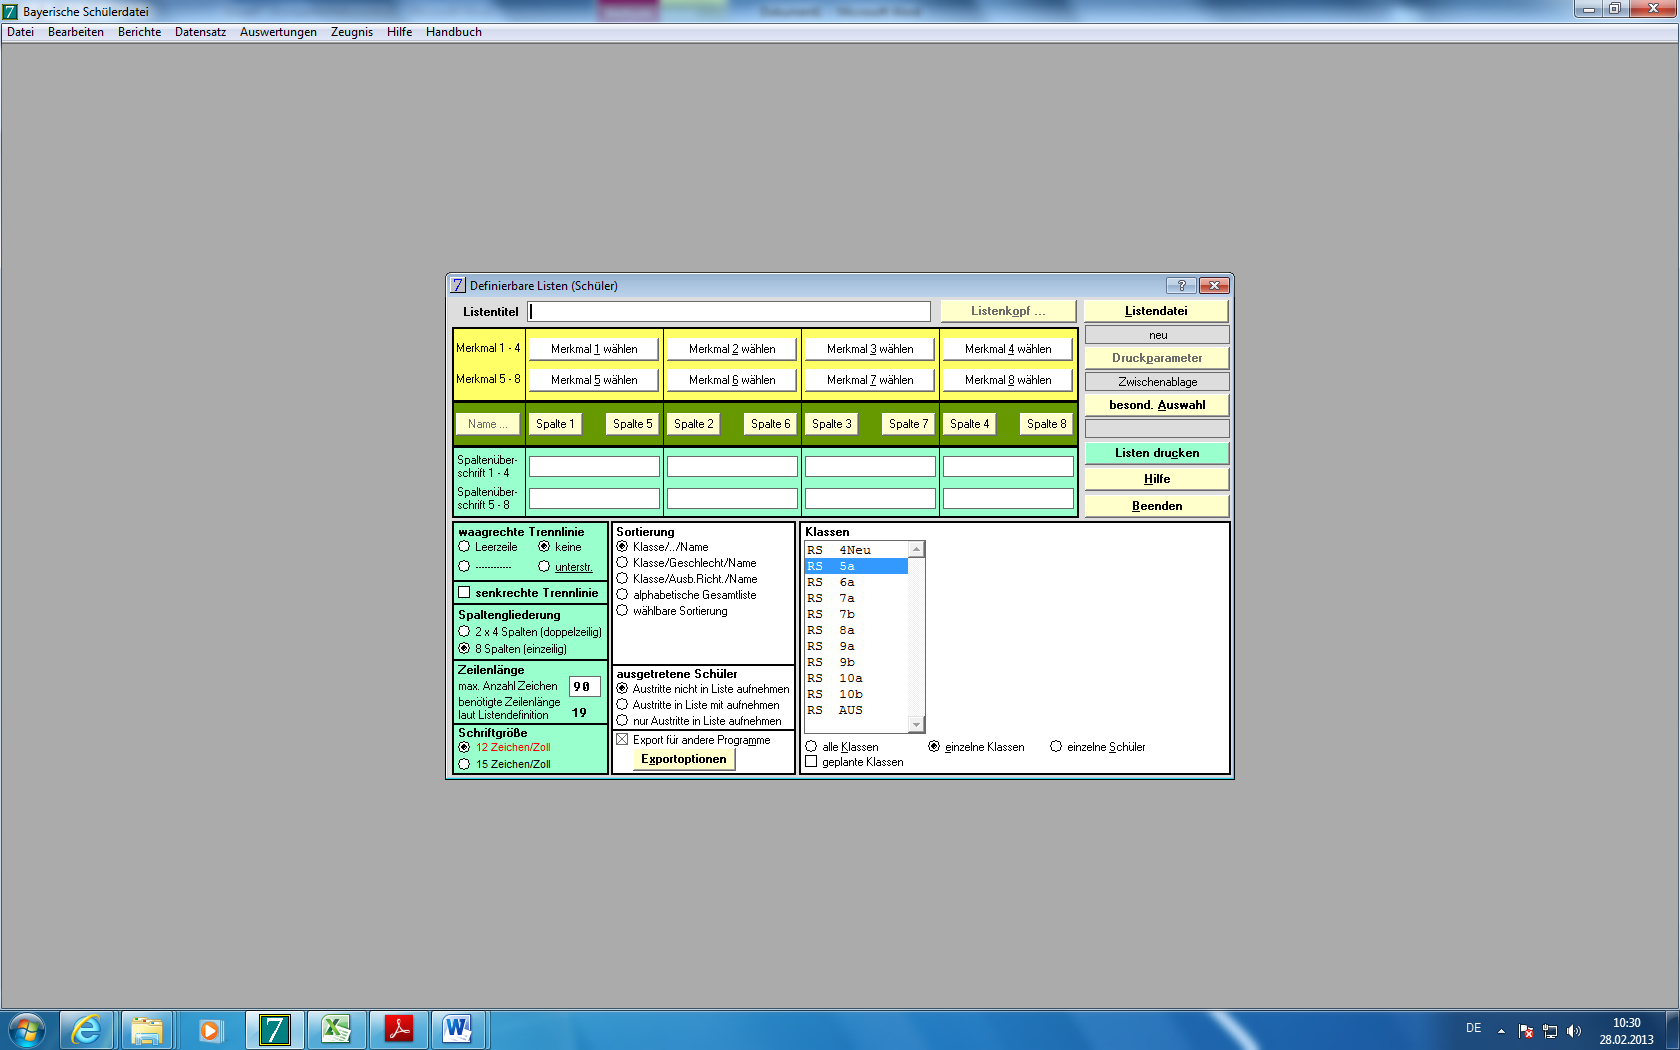Select wählbare Sortierung option
Image resolution: width=1680 pixels, height=1050 pixels.
coord(622,611)
